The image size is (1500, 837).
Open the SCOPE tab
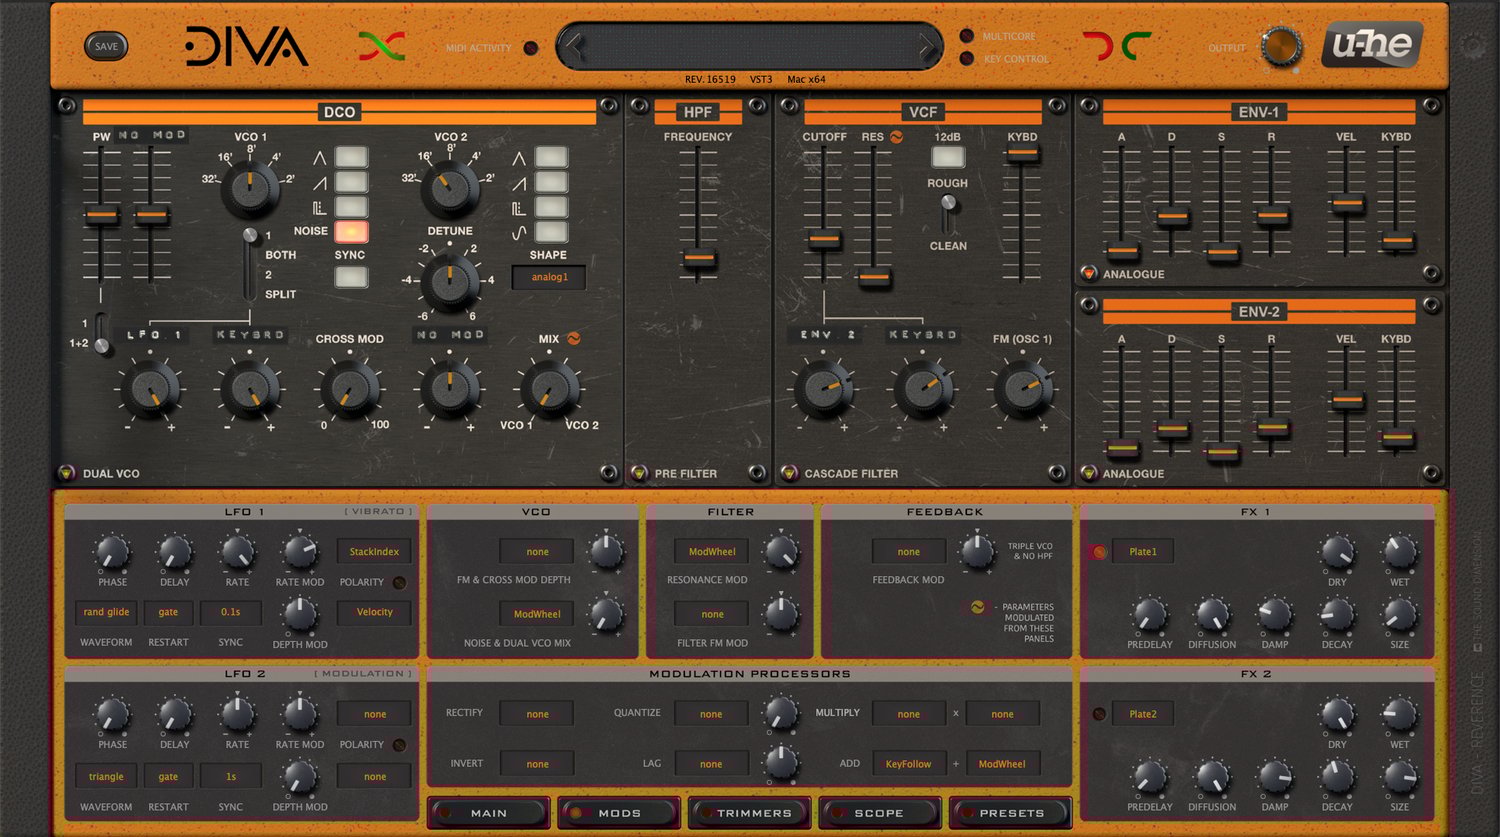pos(879,813)
